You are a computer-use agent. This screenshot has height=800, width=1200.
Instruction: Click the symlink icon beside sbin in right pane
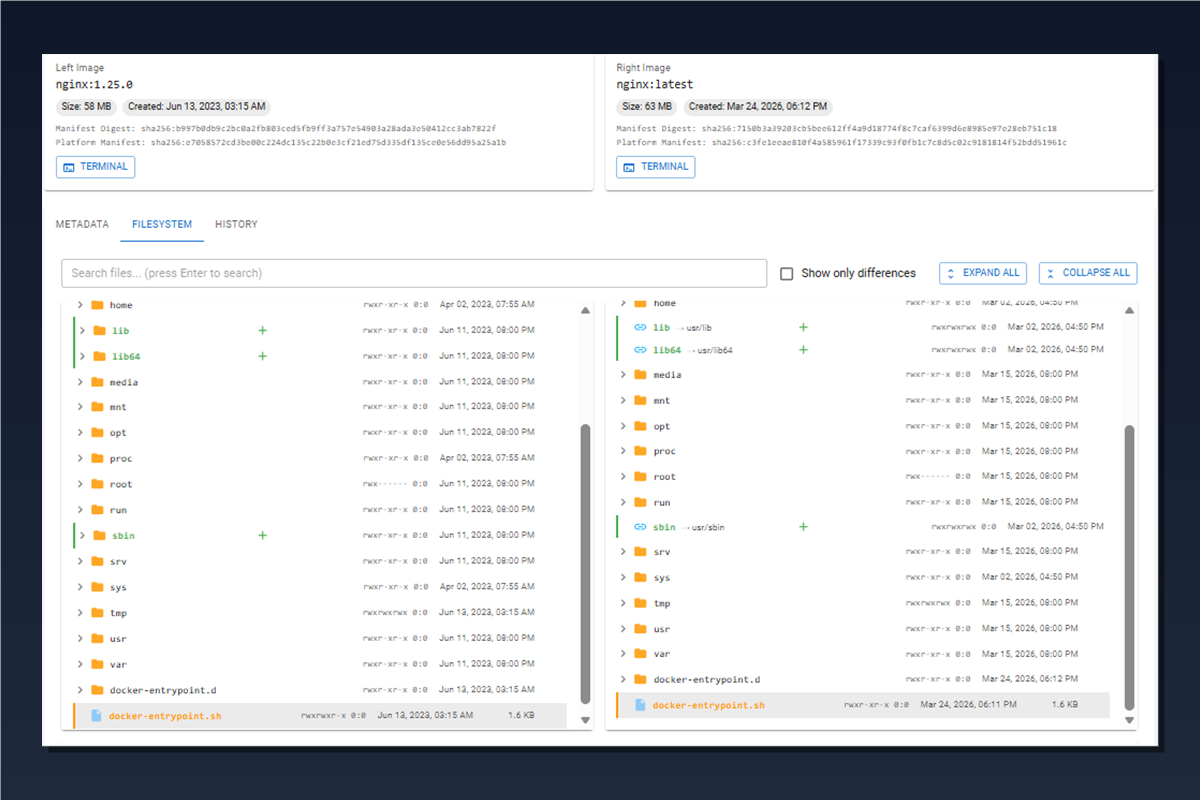click(x=639, y=526)
